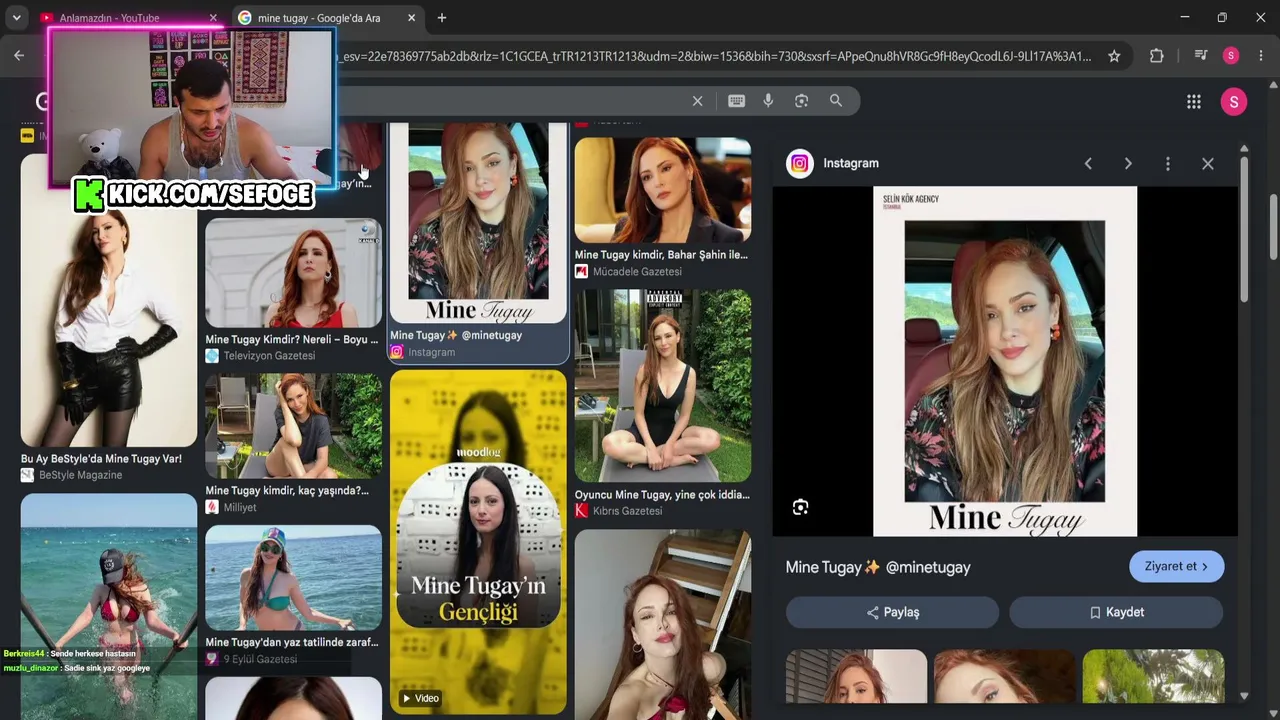Click the Instagram logo in preview panel
The width and height of the screenshot is (1280, 720).
(800, 164)
